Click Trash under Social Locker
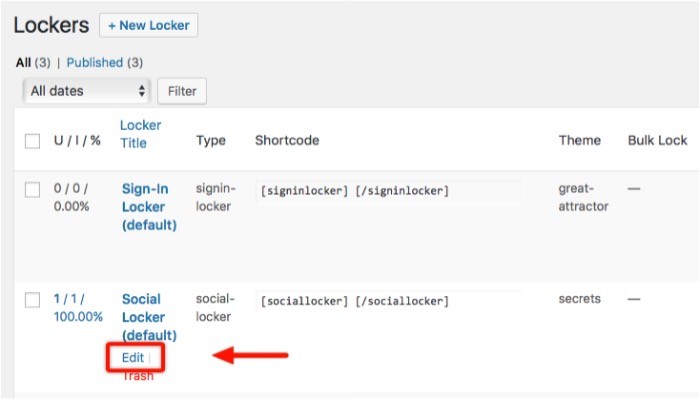 click(137, 376)
